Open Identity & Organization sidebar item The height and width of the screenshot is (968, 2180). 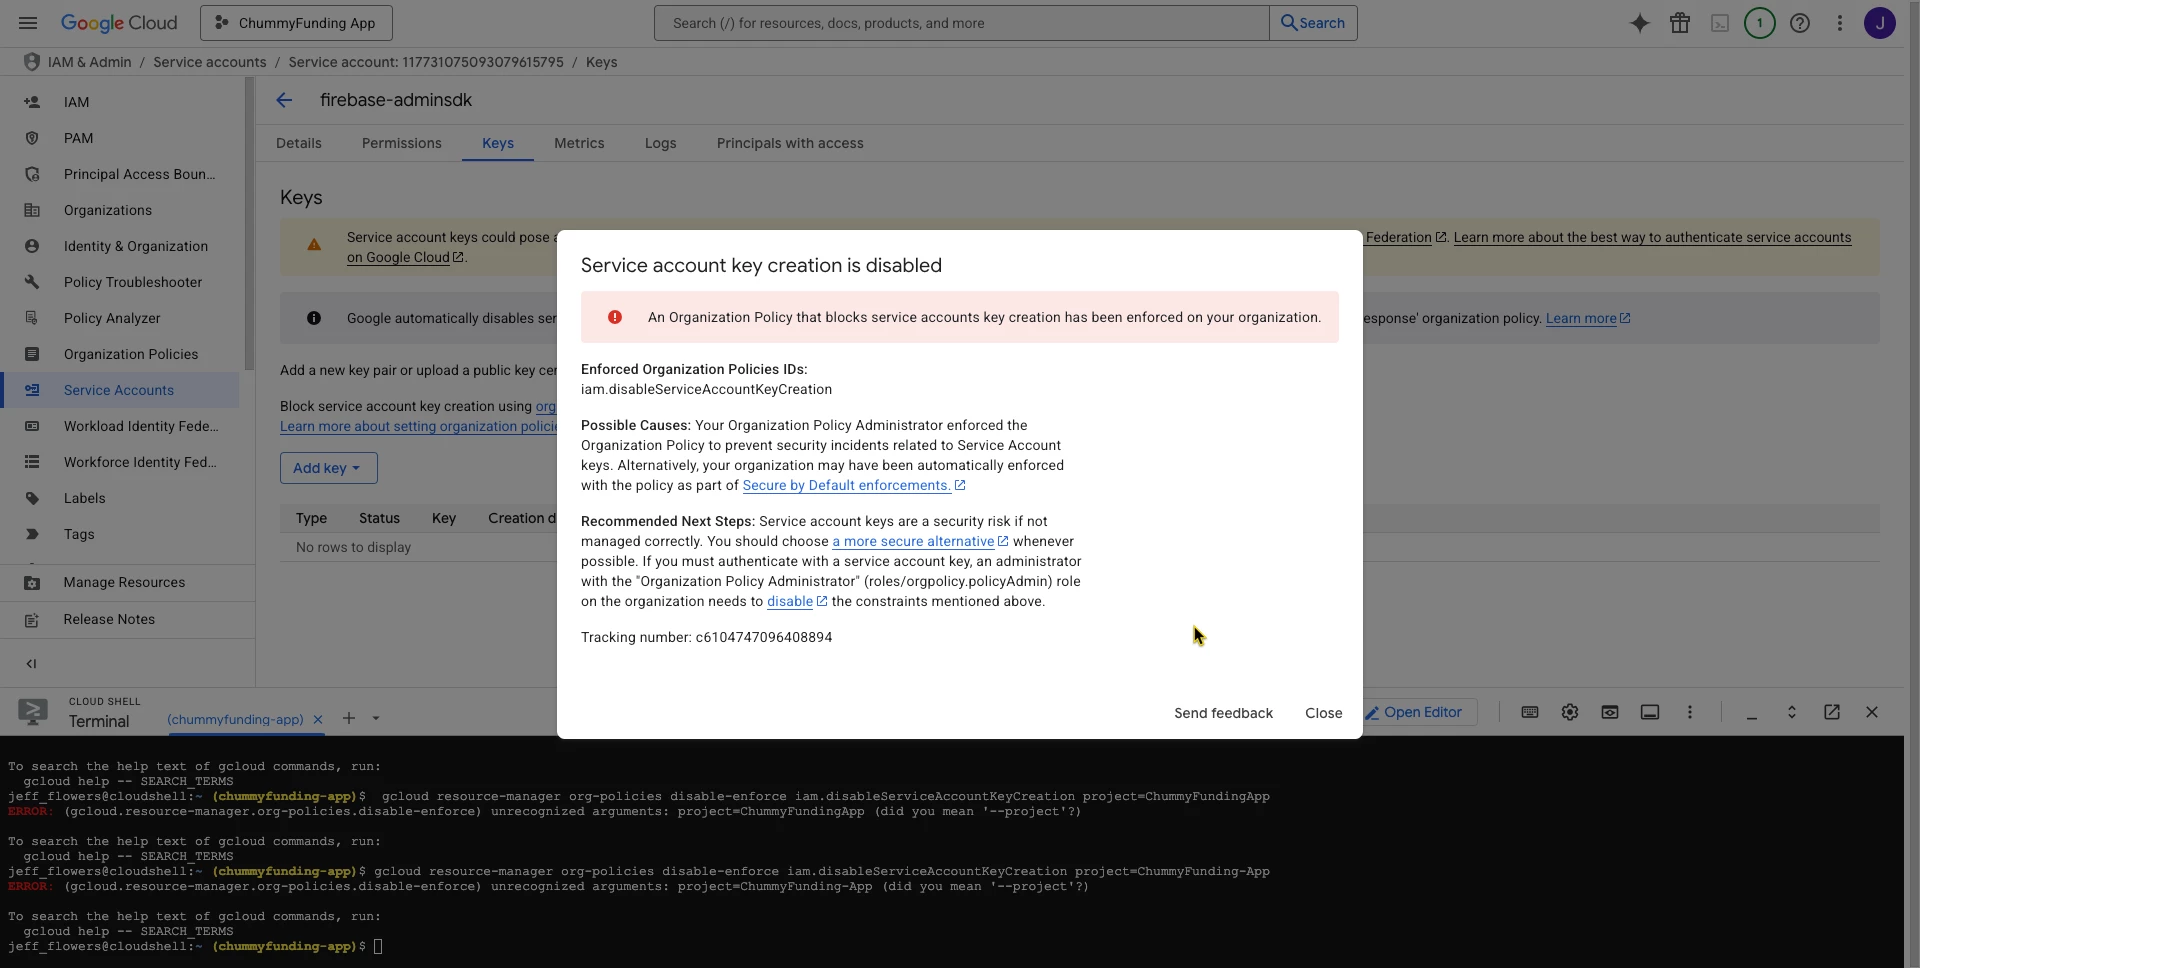120,246
